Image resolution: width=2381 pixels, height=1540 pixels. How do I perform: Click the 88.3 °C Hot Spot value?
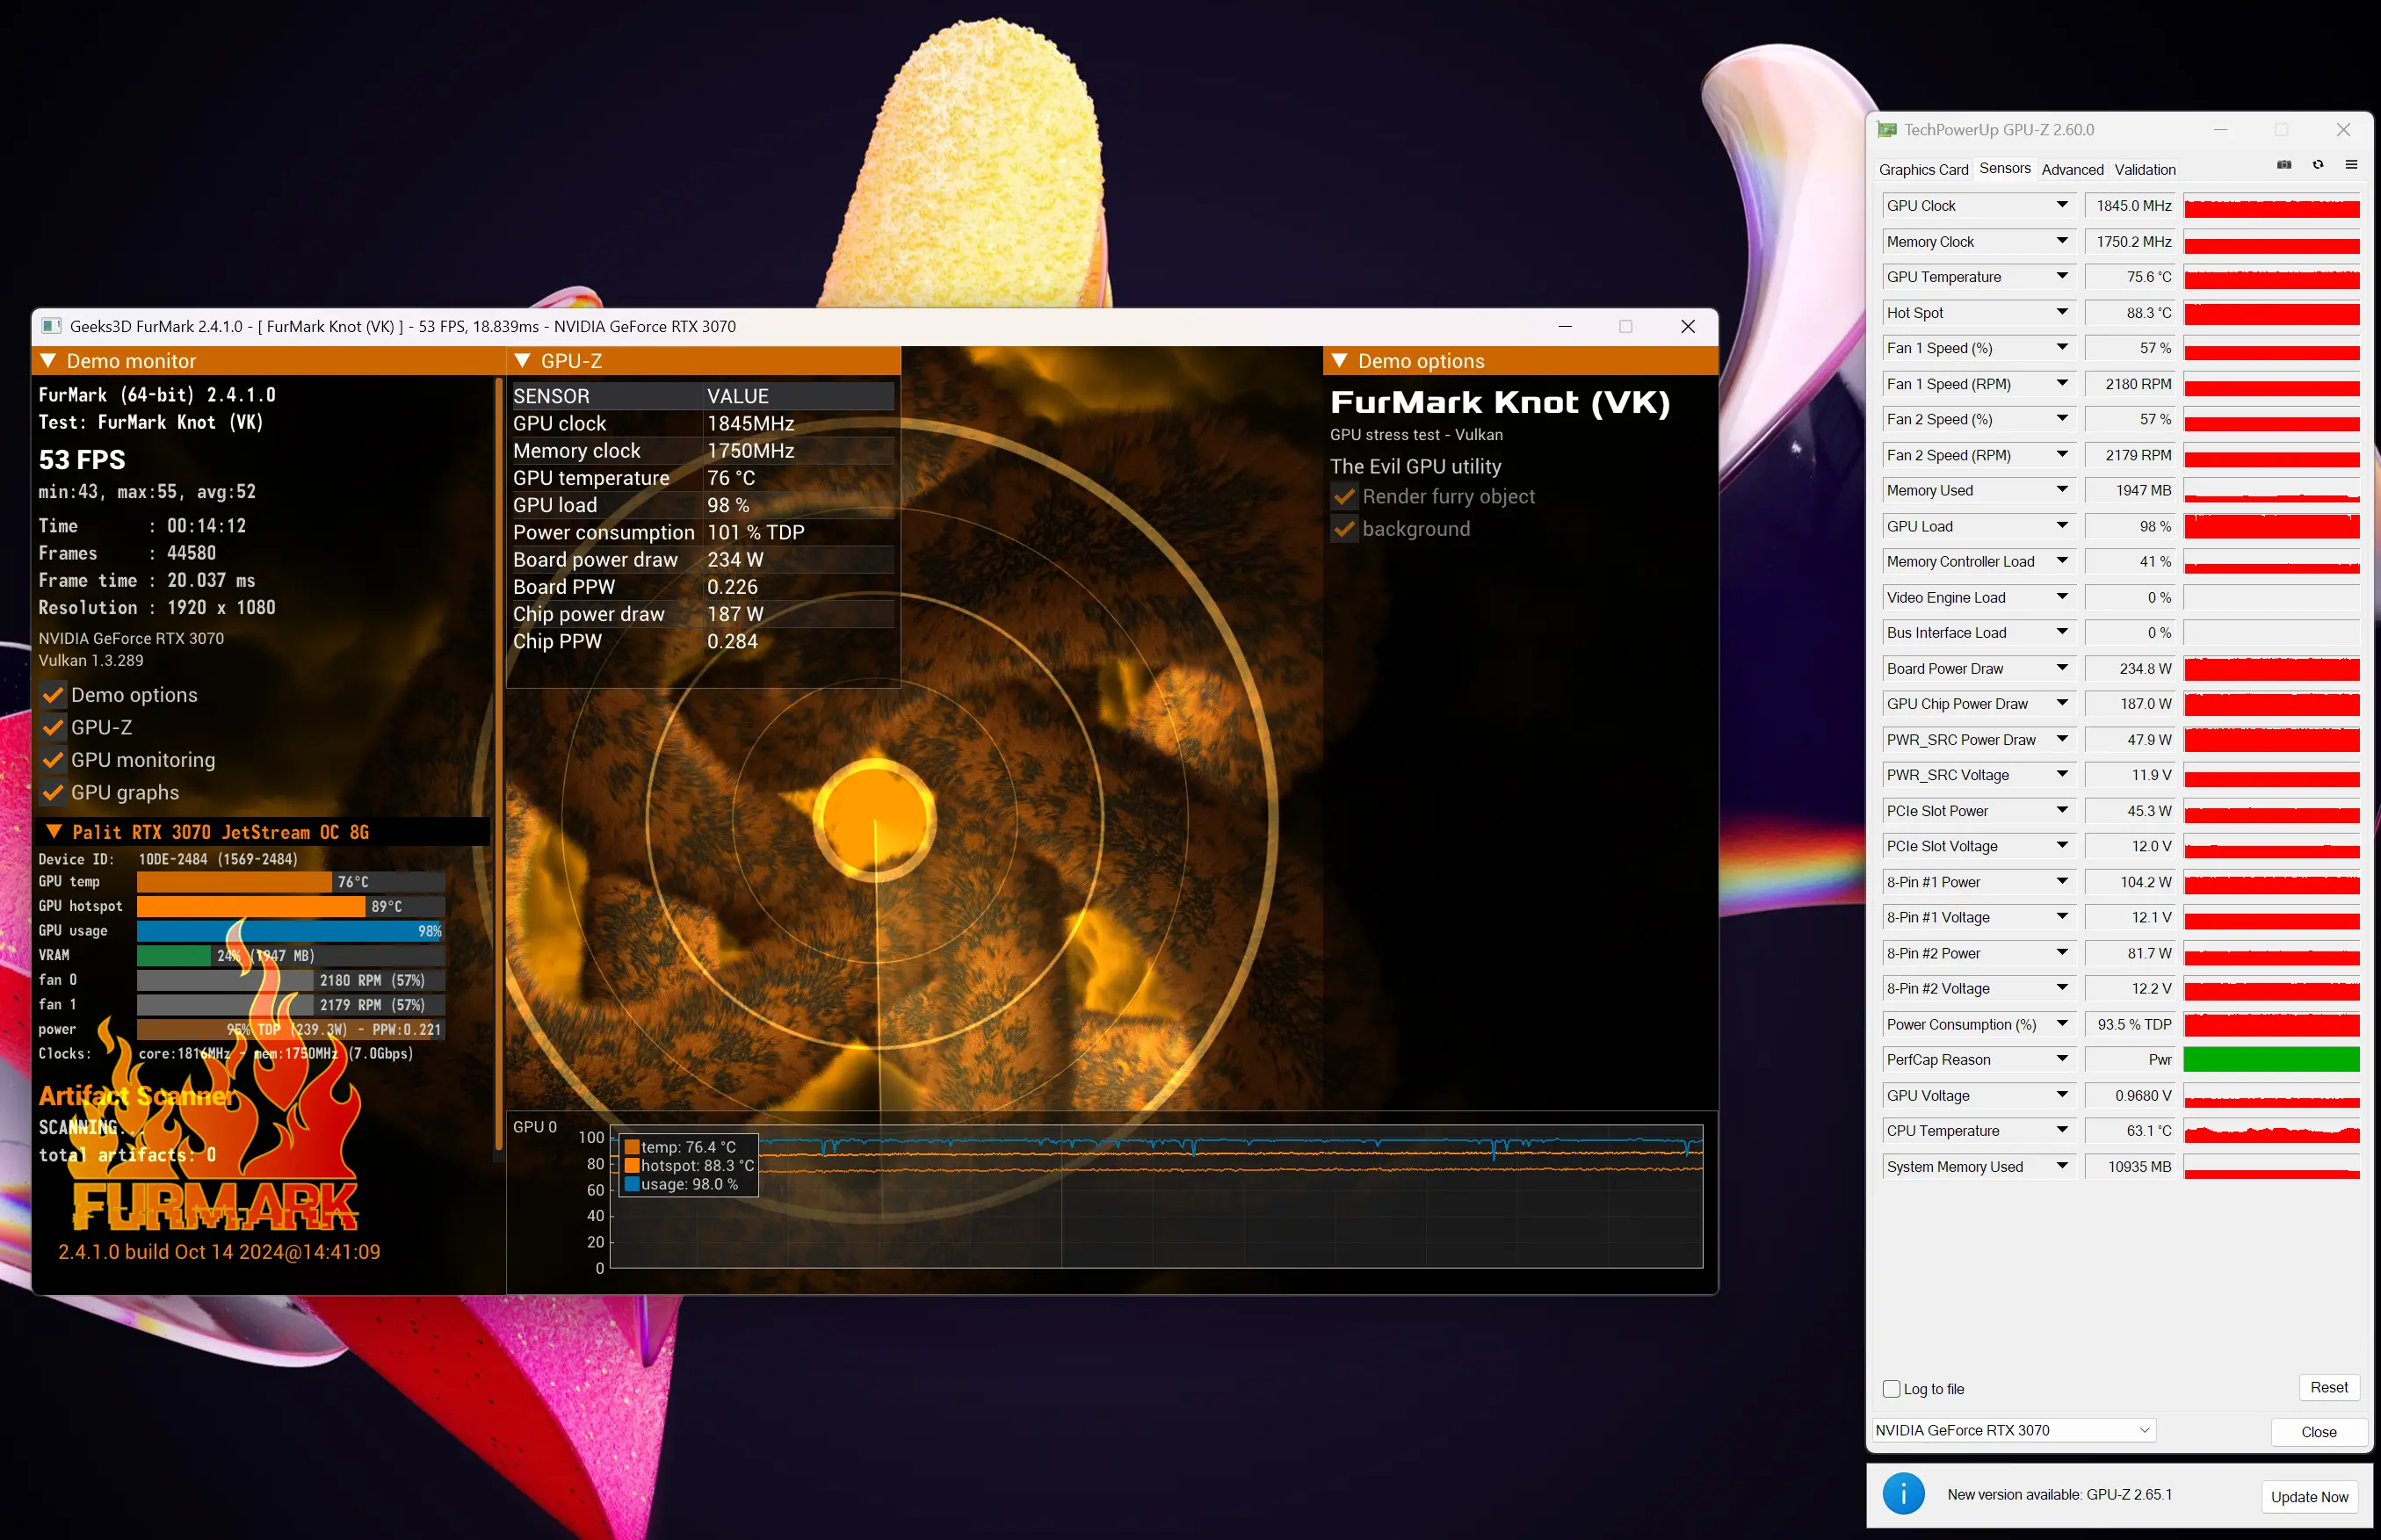tap(2132, 313)
